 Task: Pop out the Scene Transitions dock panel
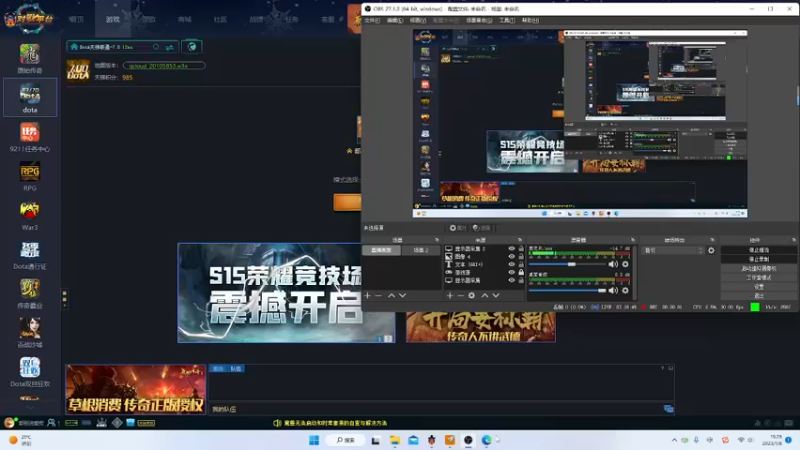[x=713, y=240]
